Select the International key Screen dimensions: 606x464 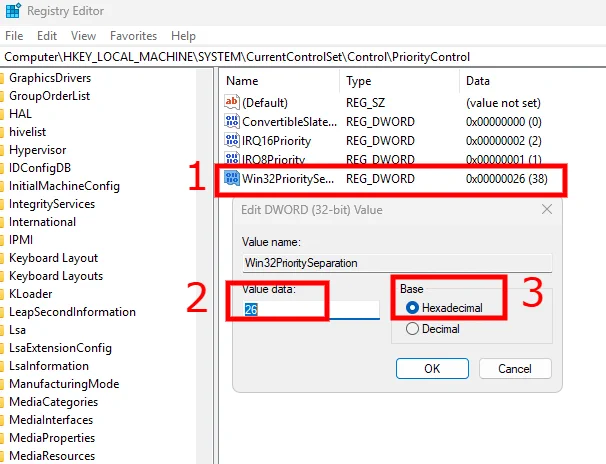(x=42, y=222)
